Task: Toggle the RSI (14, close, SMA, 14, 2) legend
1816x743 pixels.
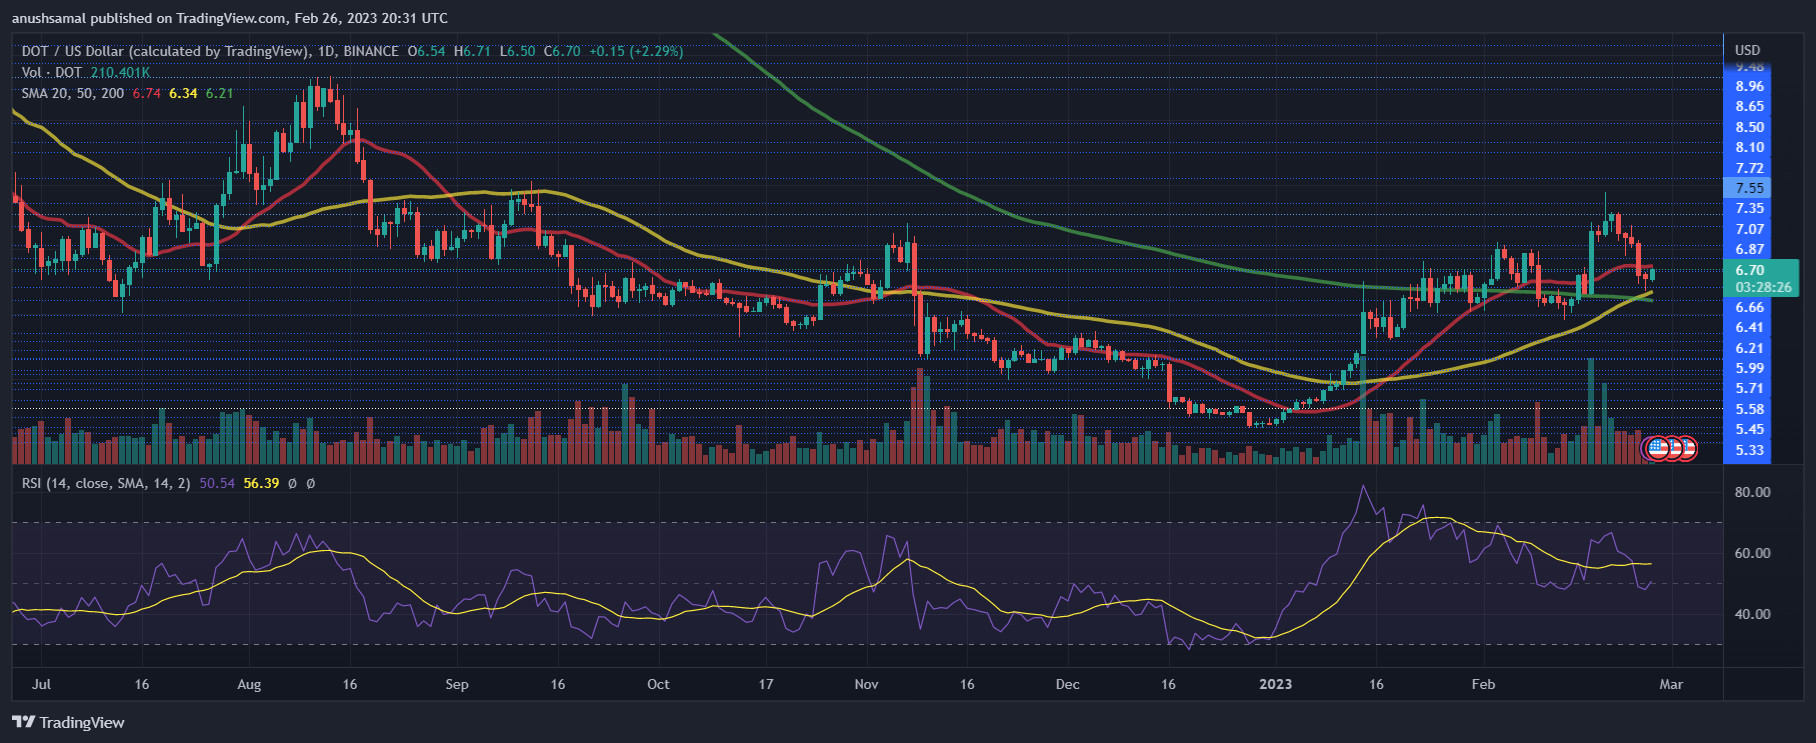Action: point(106,483)
